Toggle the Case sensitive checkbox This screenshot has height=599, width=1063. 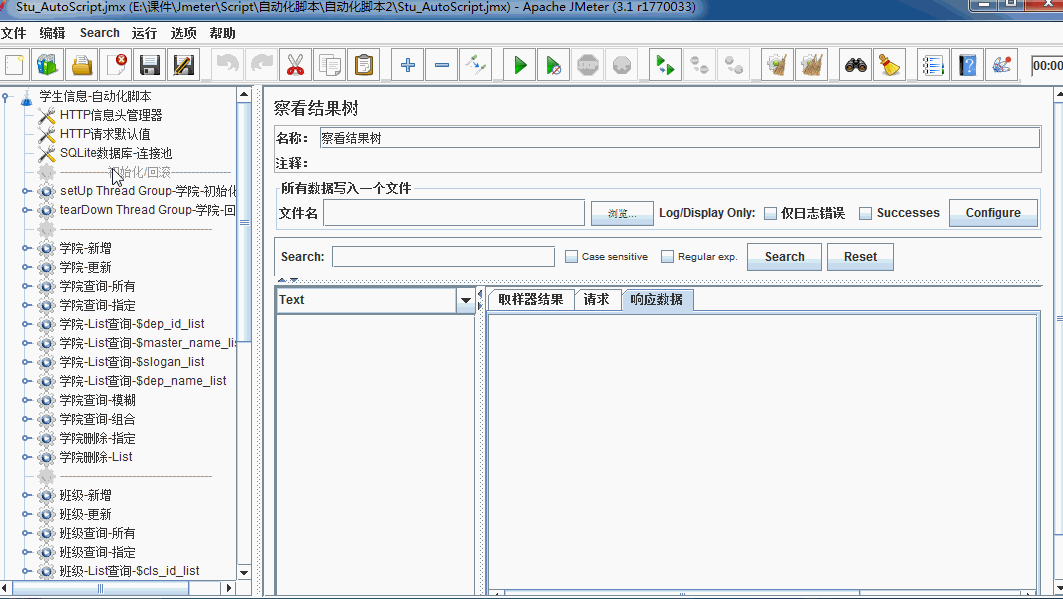[571, 257]
